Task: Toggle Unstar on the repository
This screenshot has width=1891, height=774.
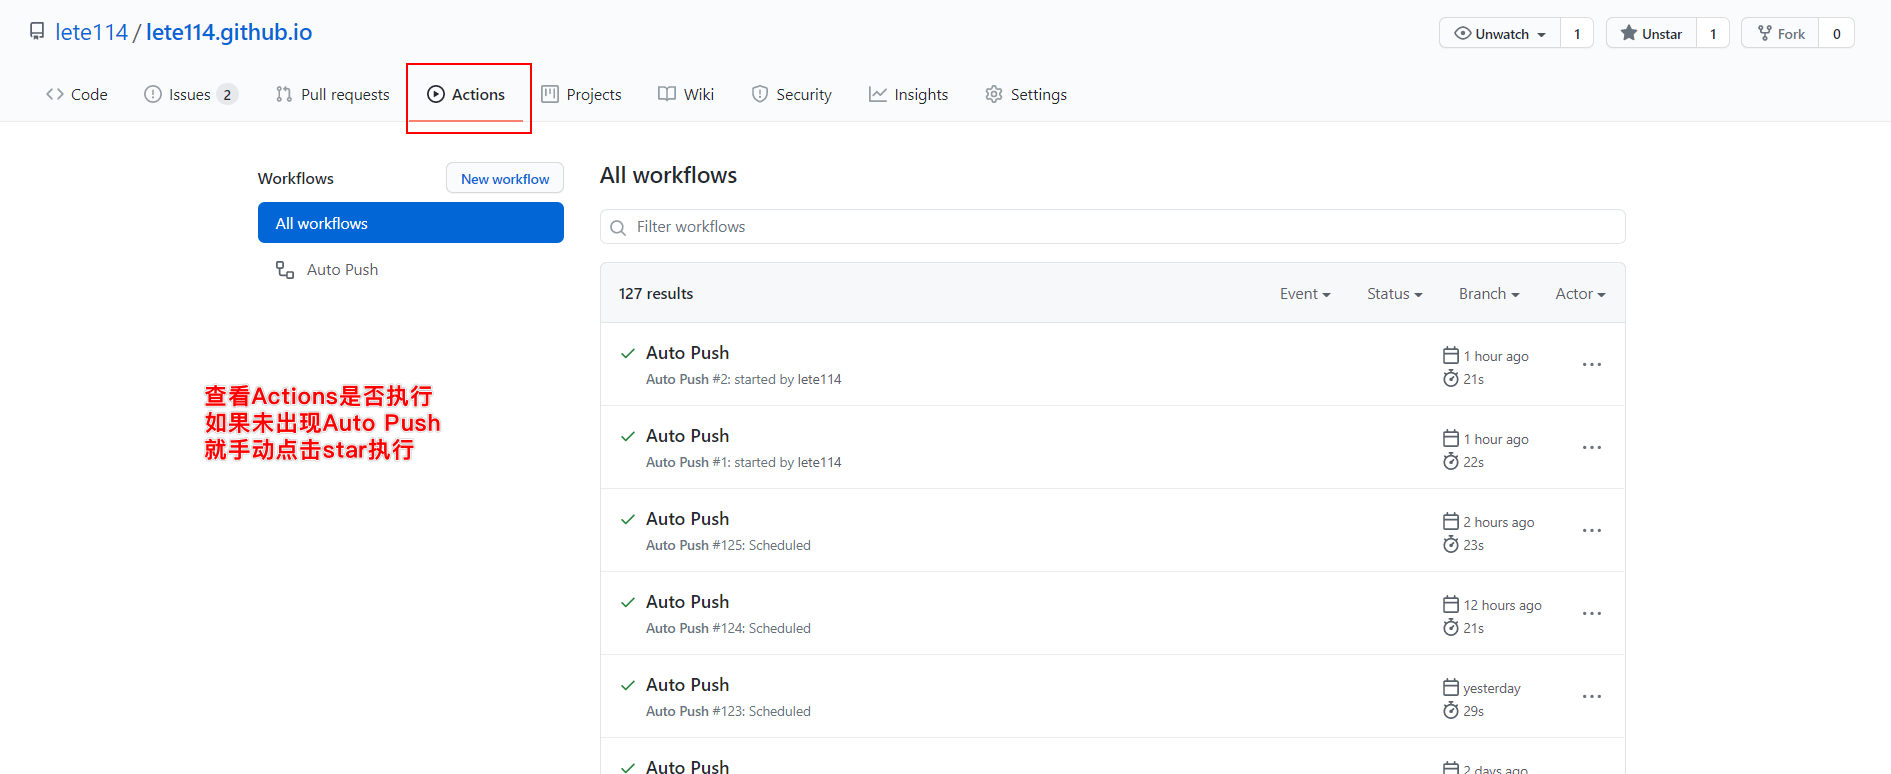Action: [x=1651, y=34]
